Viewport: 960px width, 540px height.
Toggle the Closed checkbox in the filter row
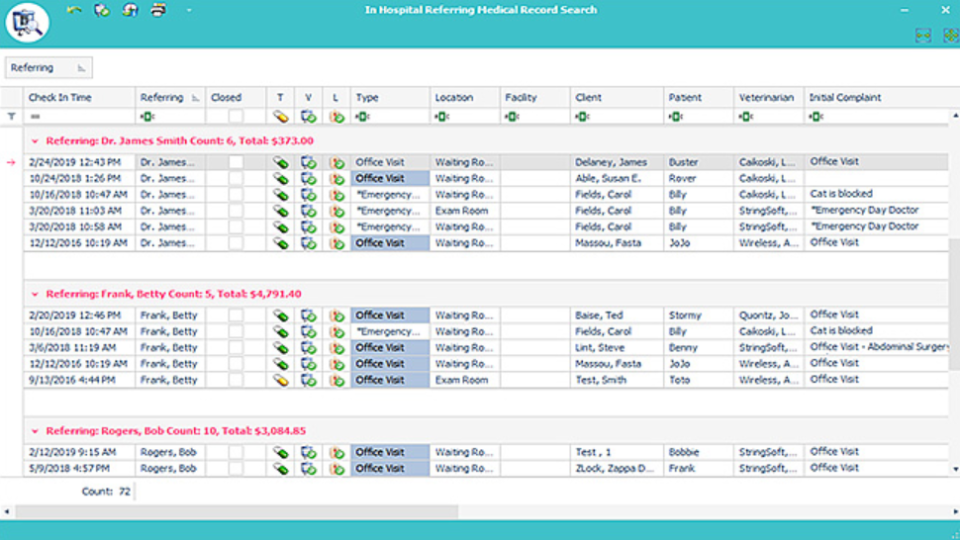coord(236,116)
